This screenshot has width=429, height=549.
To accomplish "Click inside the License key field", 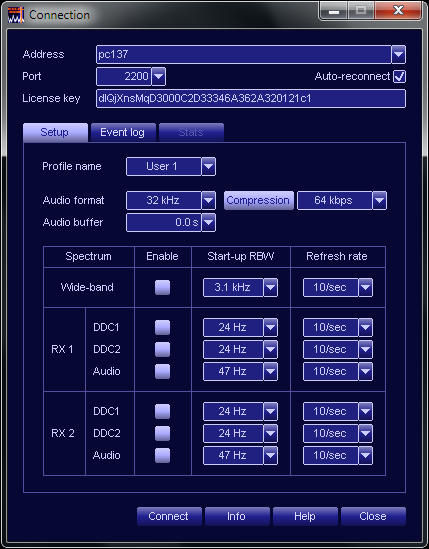I will tap(251, 98).
